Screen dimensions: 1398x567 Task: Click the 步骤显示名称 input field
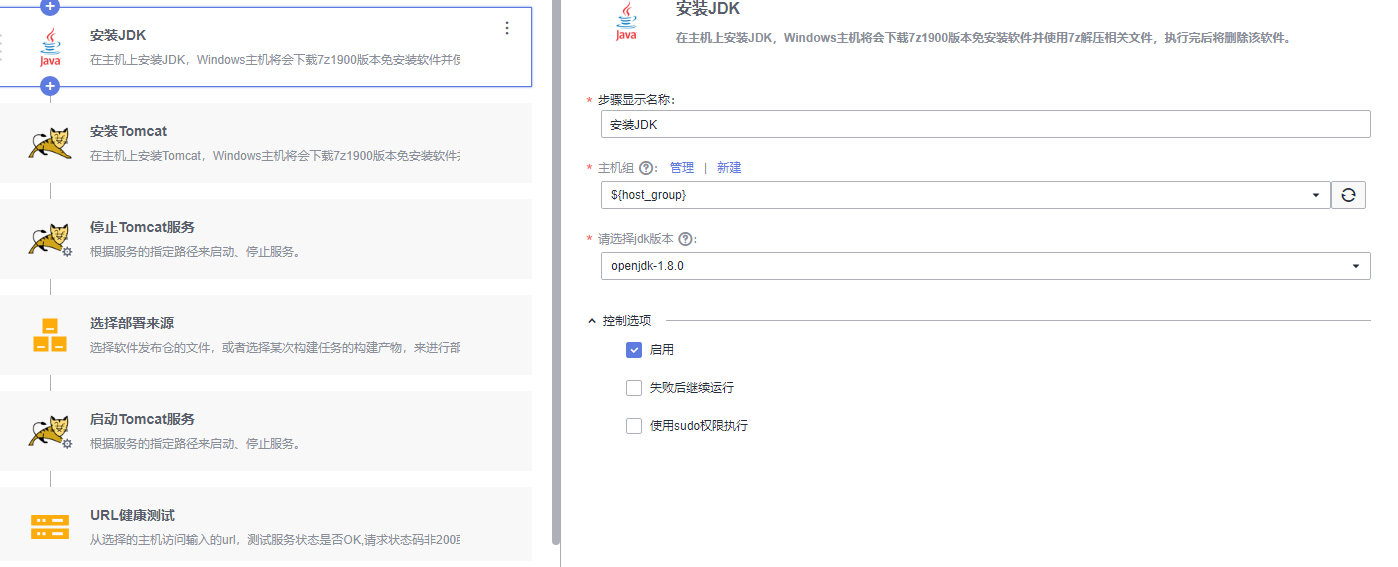pyautogui.click(x=985, y=124)
